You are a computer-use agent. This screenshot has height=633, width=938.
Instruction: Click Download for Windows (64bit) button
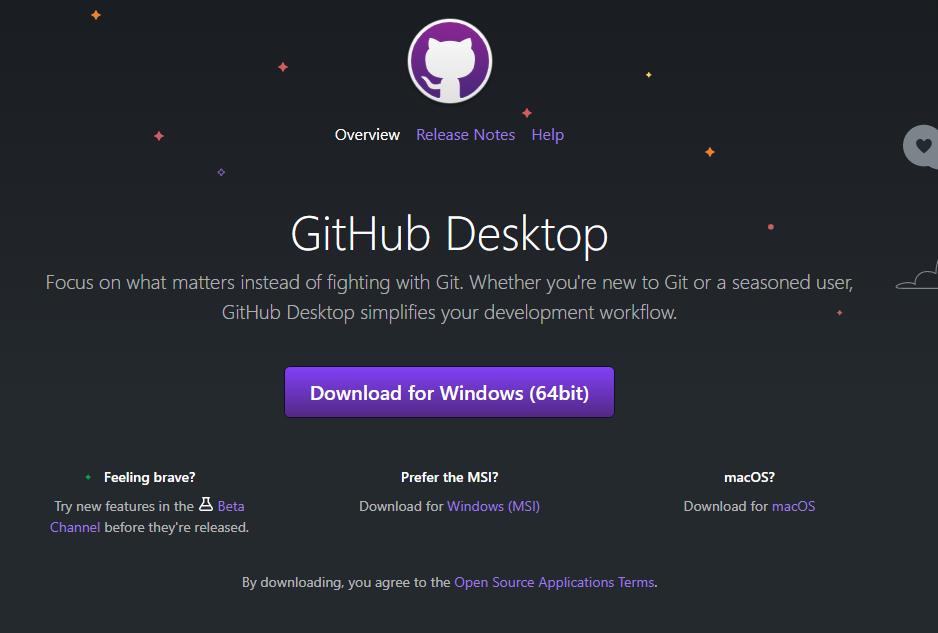coord(449,392)
